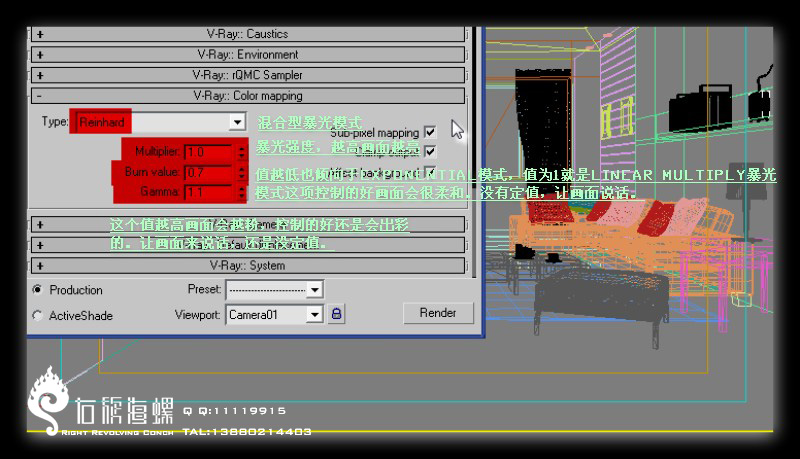Expand the rollout below Color mapping

click(x=248, y=225)
